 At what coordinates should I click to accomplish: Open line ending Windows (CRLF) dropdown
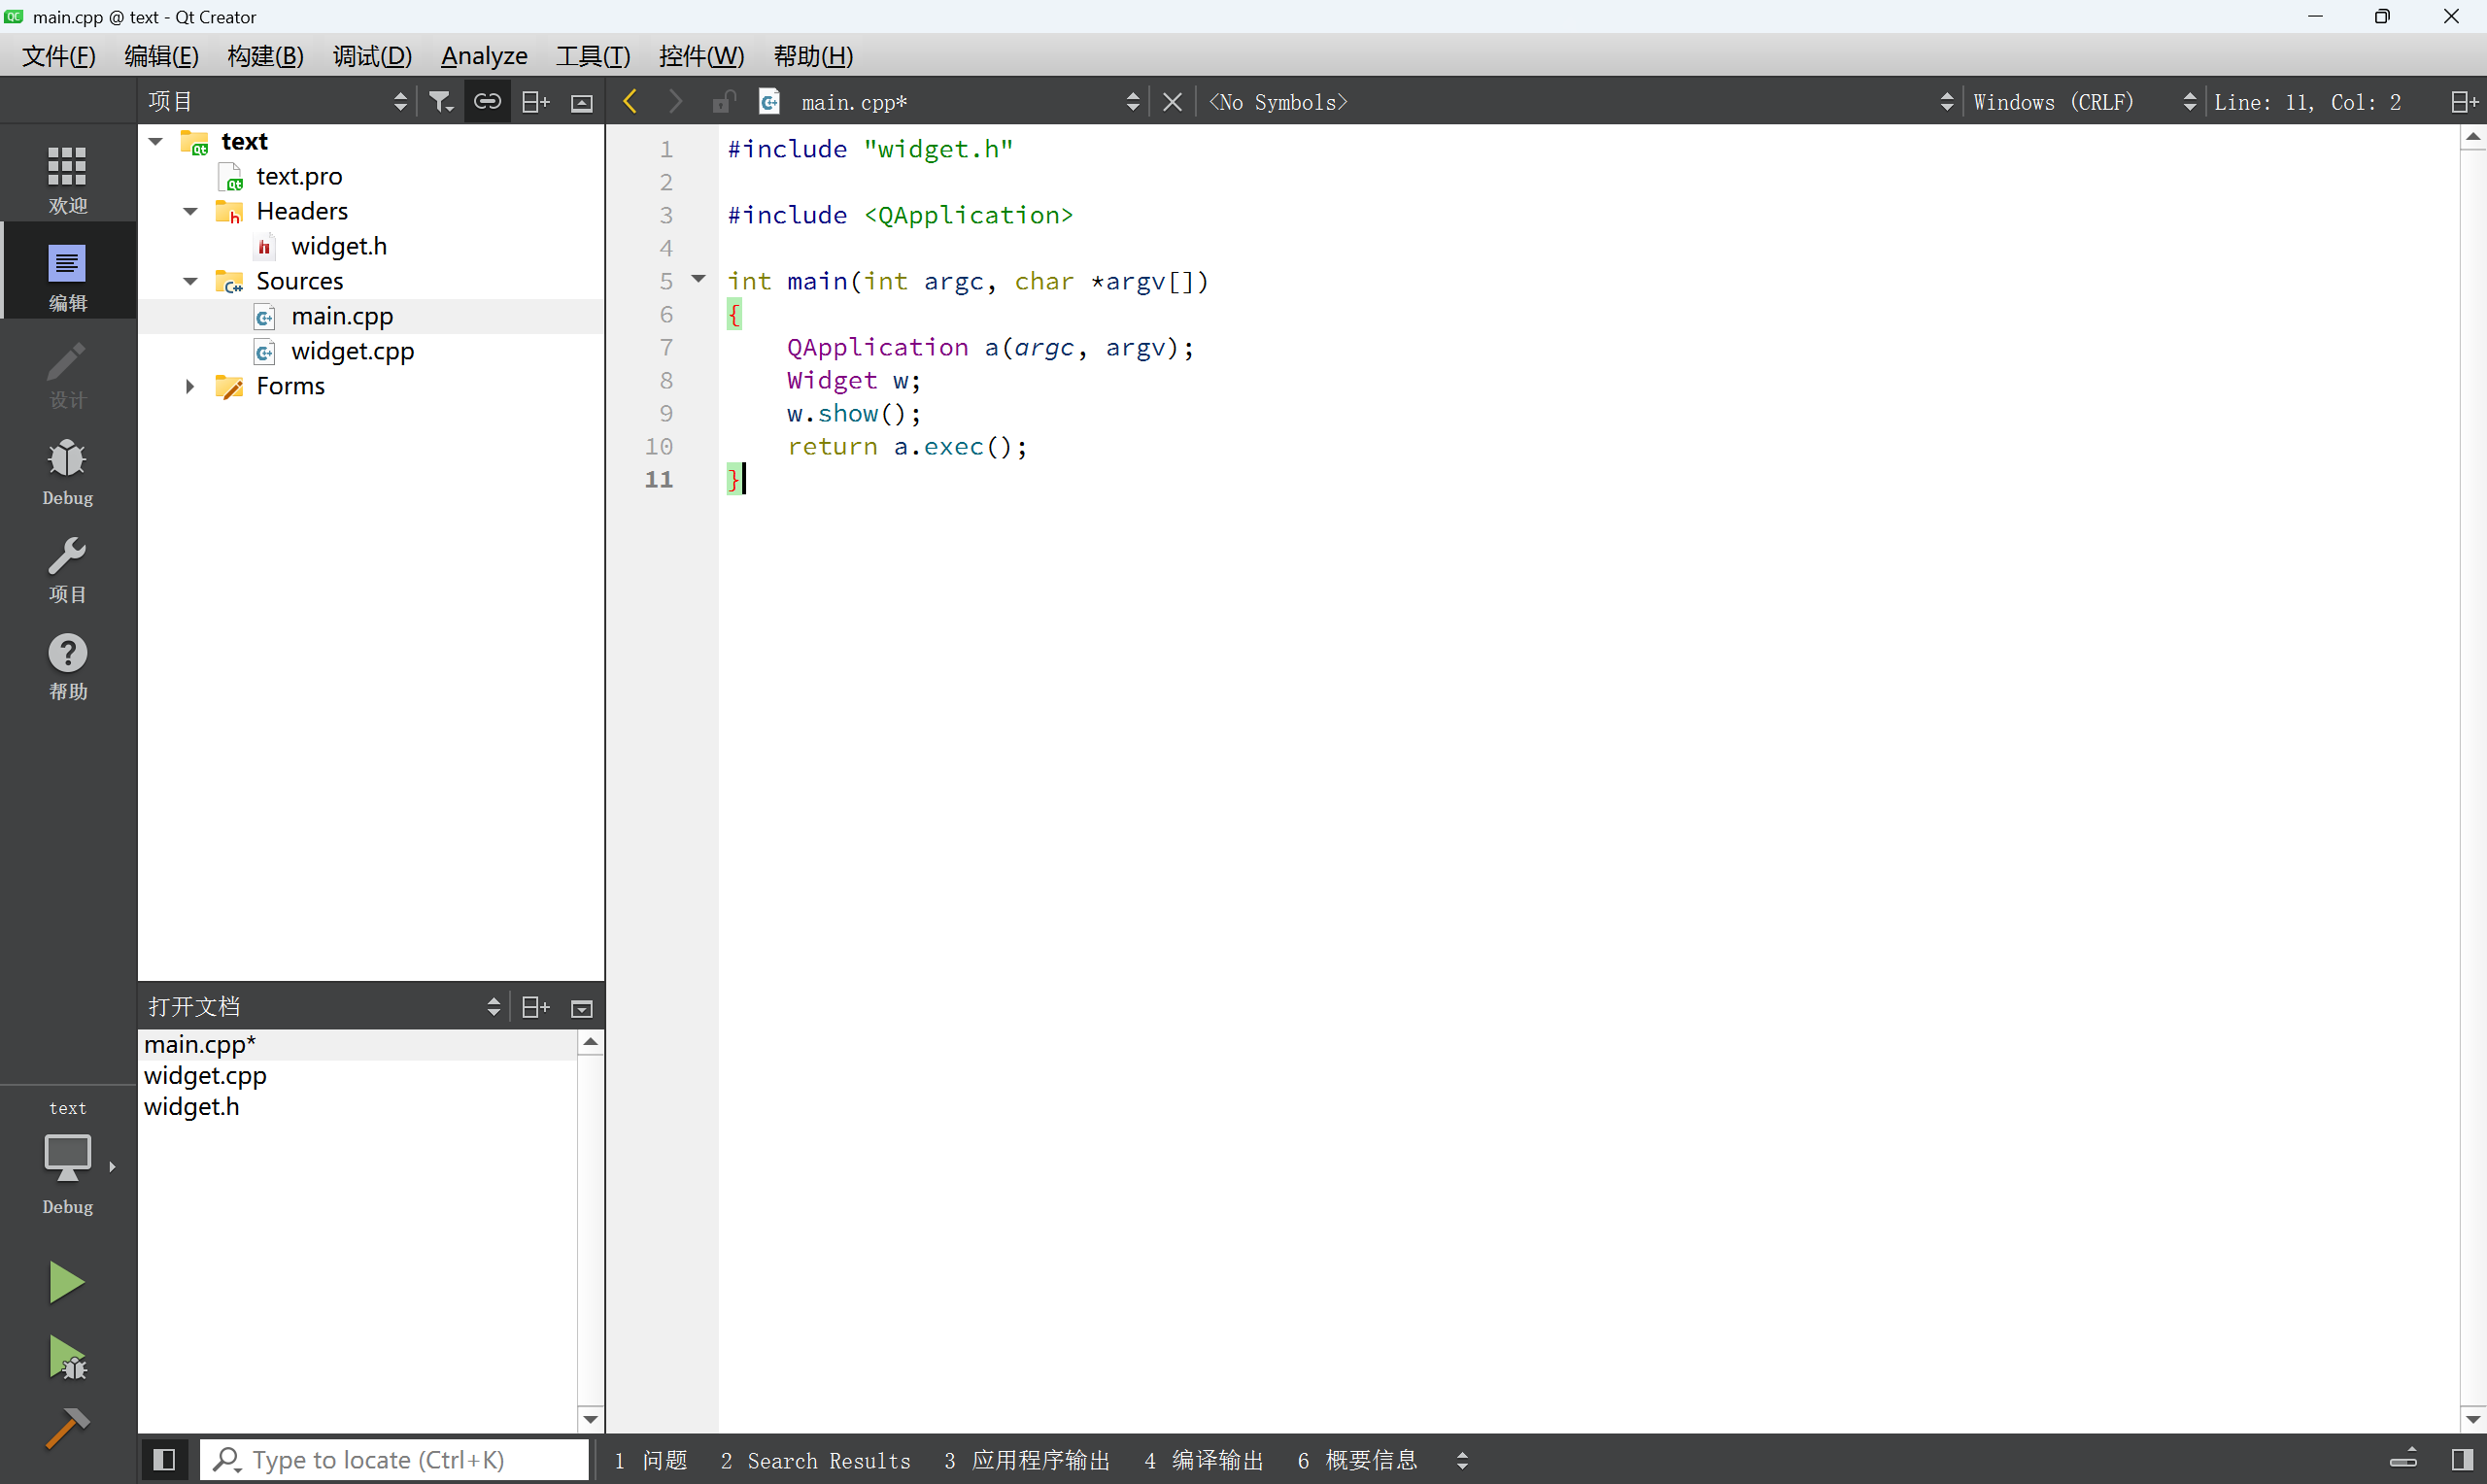[x=2084, y=101]
